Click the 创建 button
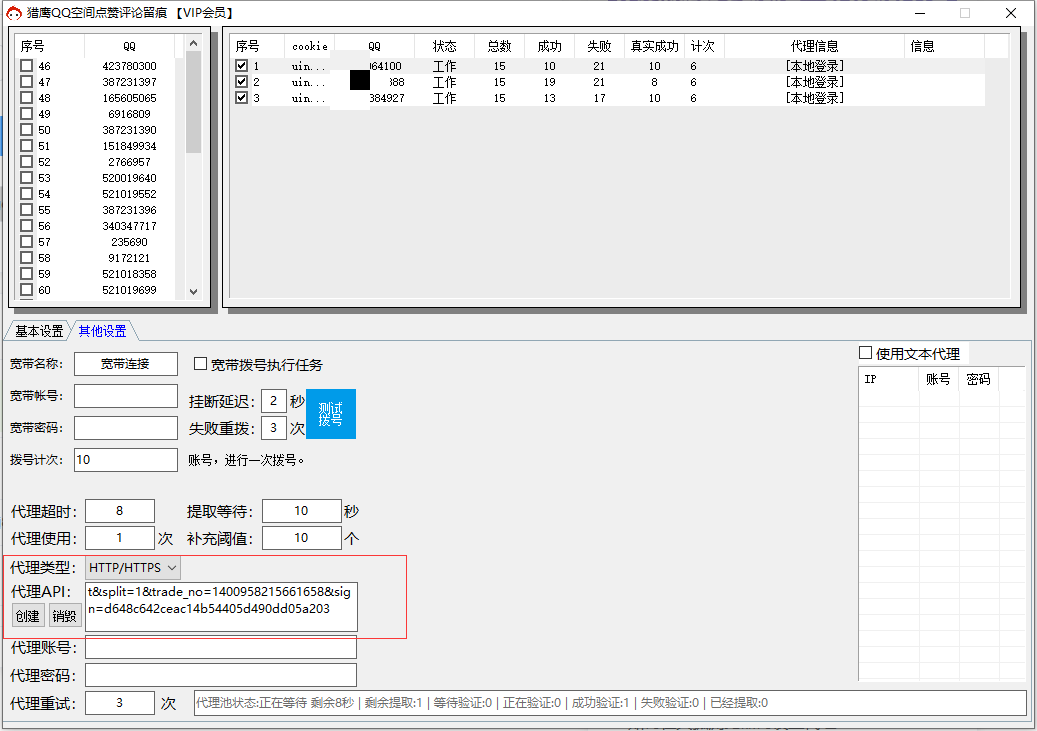The image size is (1037, 731). click(x=28, y=616)
